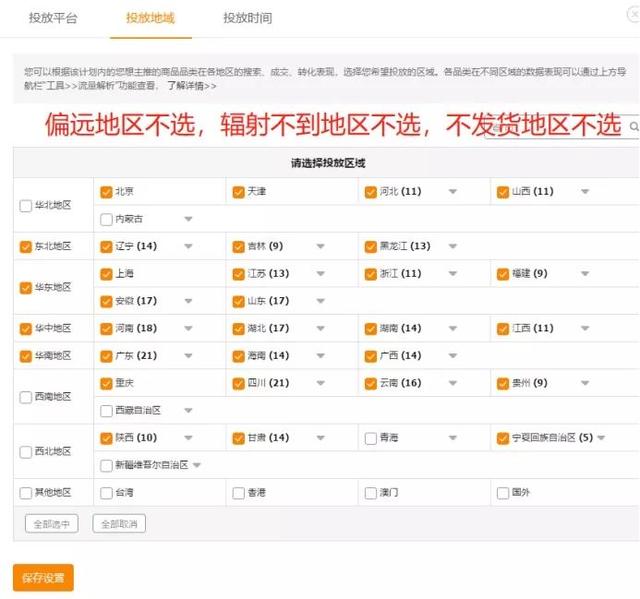Expand the 福建 (9) dropdown arrow
Image resolution: width=640 pixels, height=599 pixels.
tap(585, 273)
